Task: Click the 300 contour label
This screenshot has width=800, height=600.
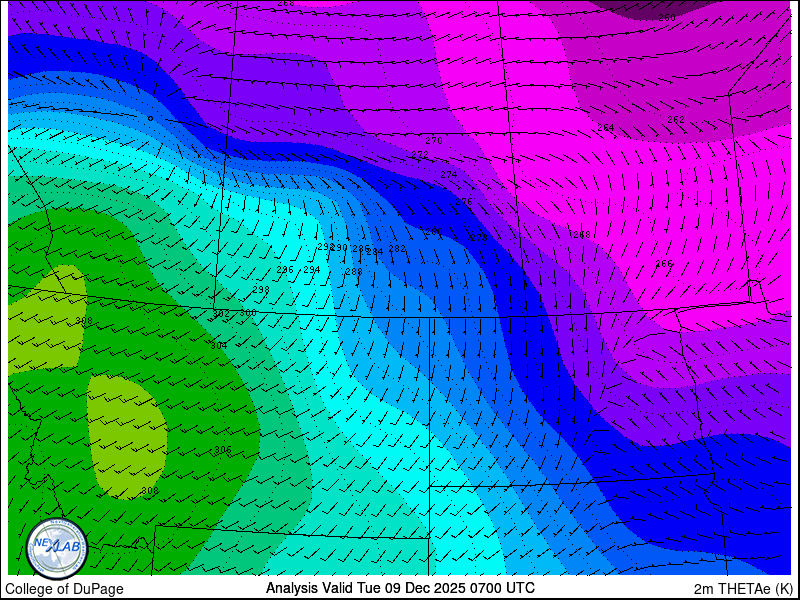Action: tap(248, 313)
